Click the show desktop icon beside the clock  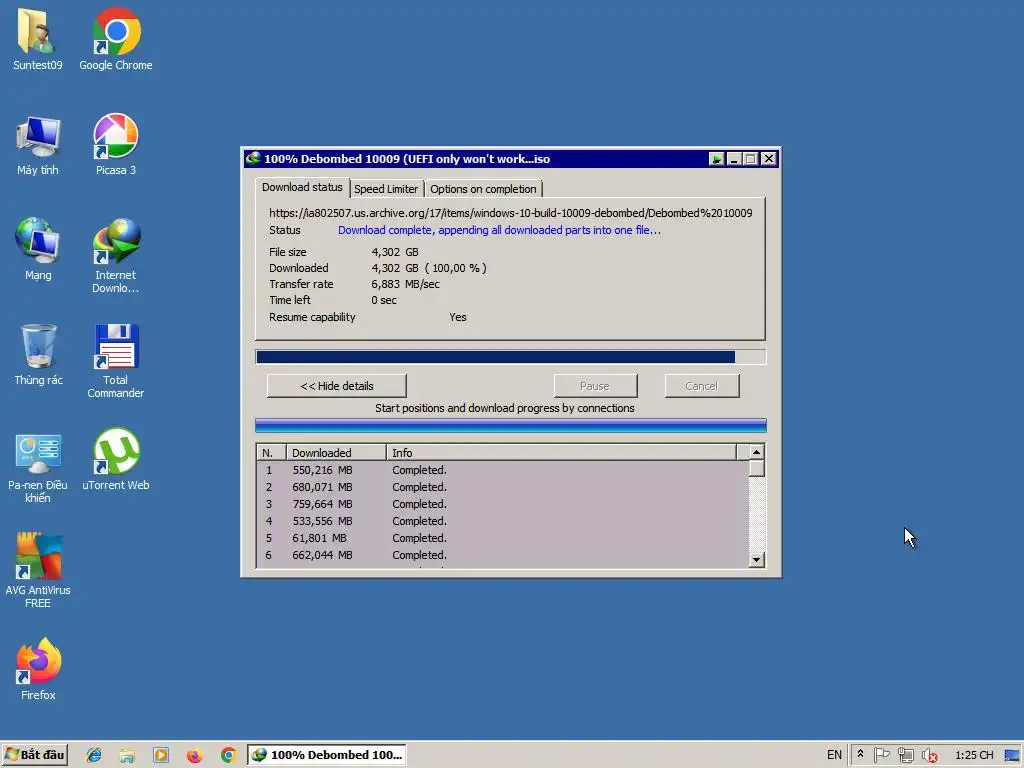click(x=1012, y=755)
